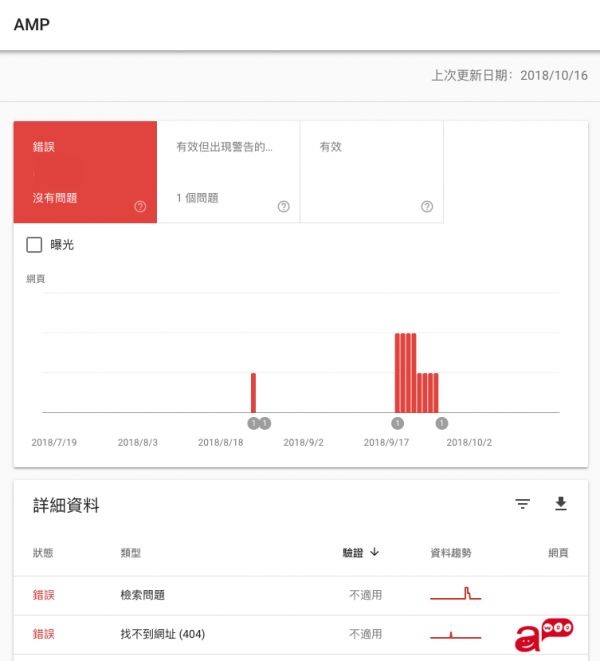The width and height of the screenshot is (600, 661).
Task: Click 不適用 in the 檢索問題 row
Action: coord(366,595)
